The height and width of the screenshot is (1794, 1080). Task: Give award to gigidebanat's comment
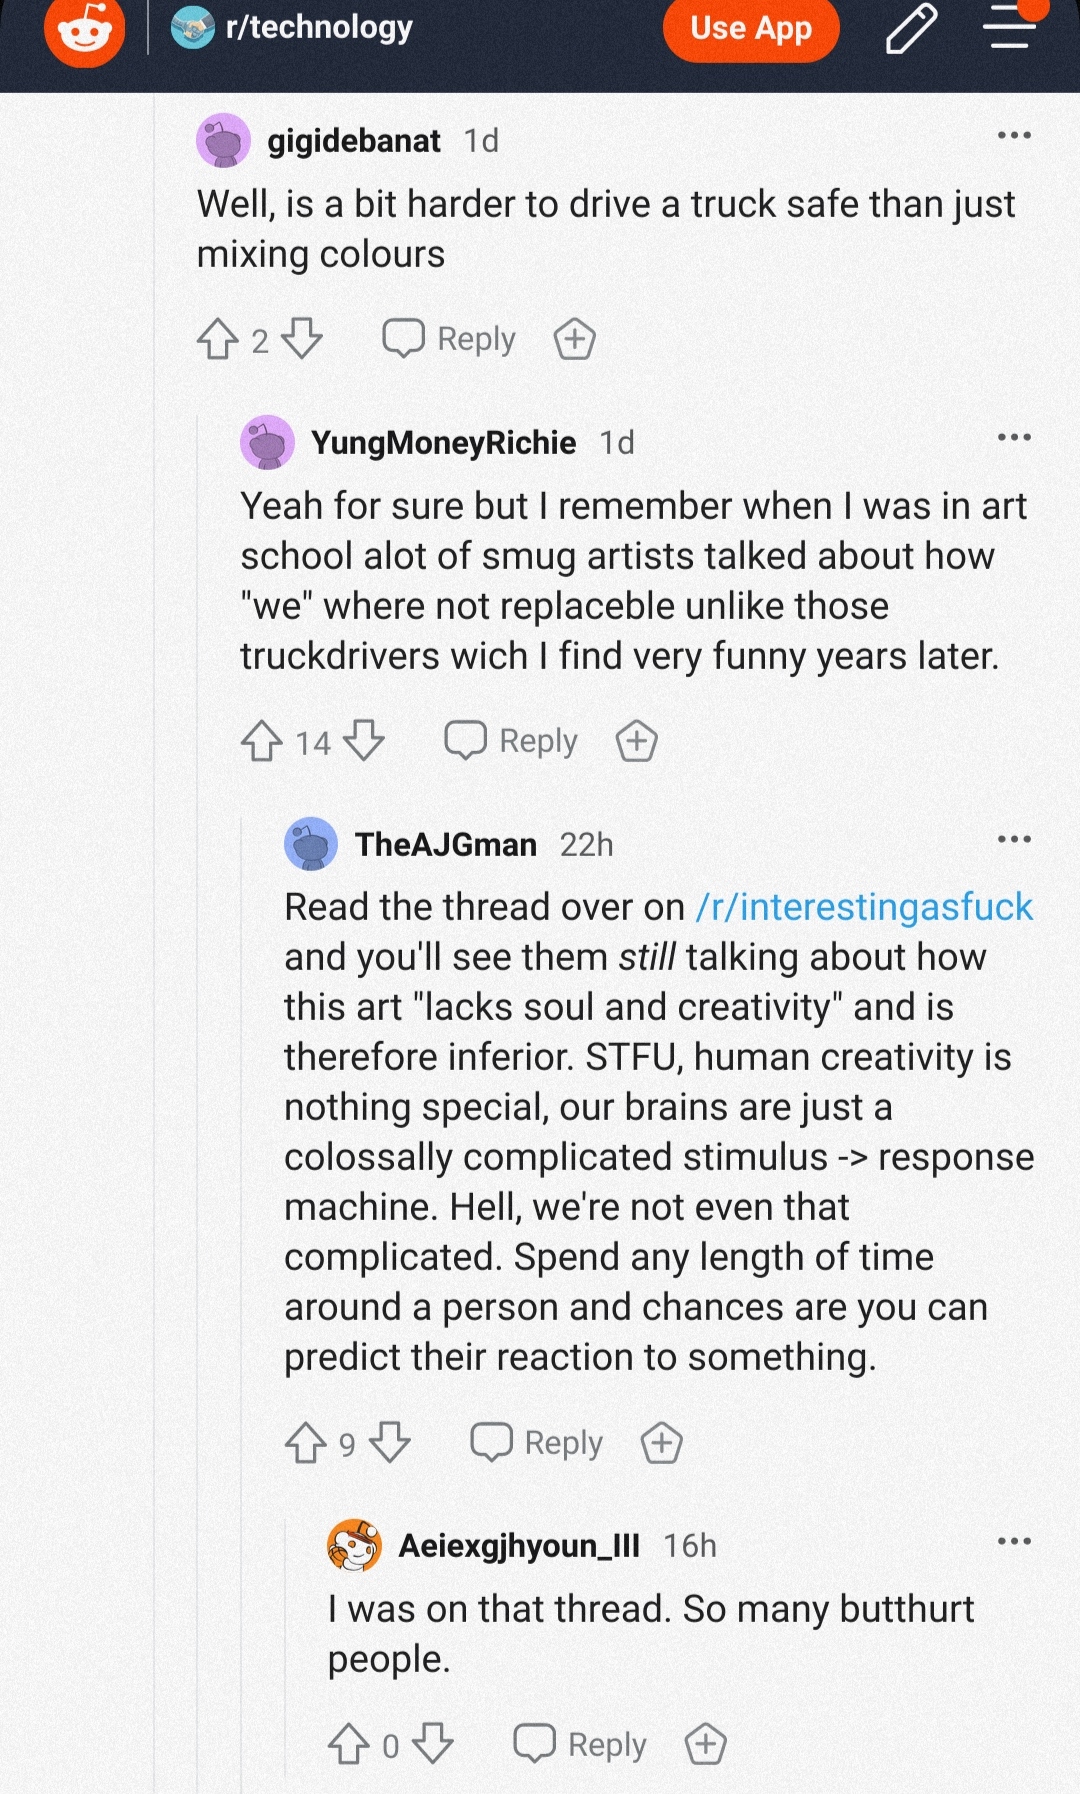575,339
